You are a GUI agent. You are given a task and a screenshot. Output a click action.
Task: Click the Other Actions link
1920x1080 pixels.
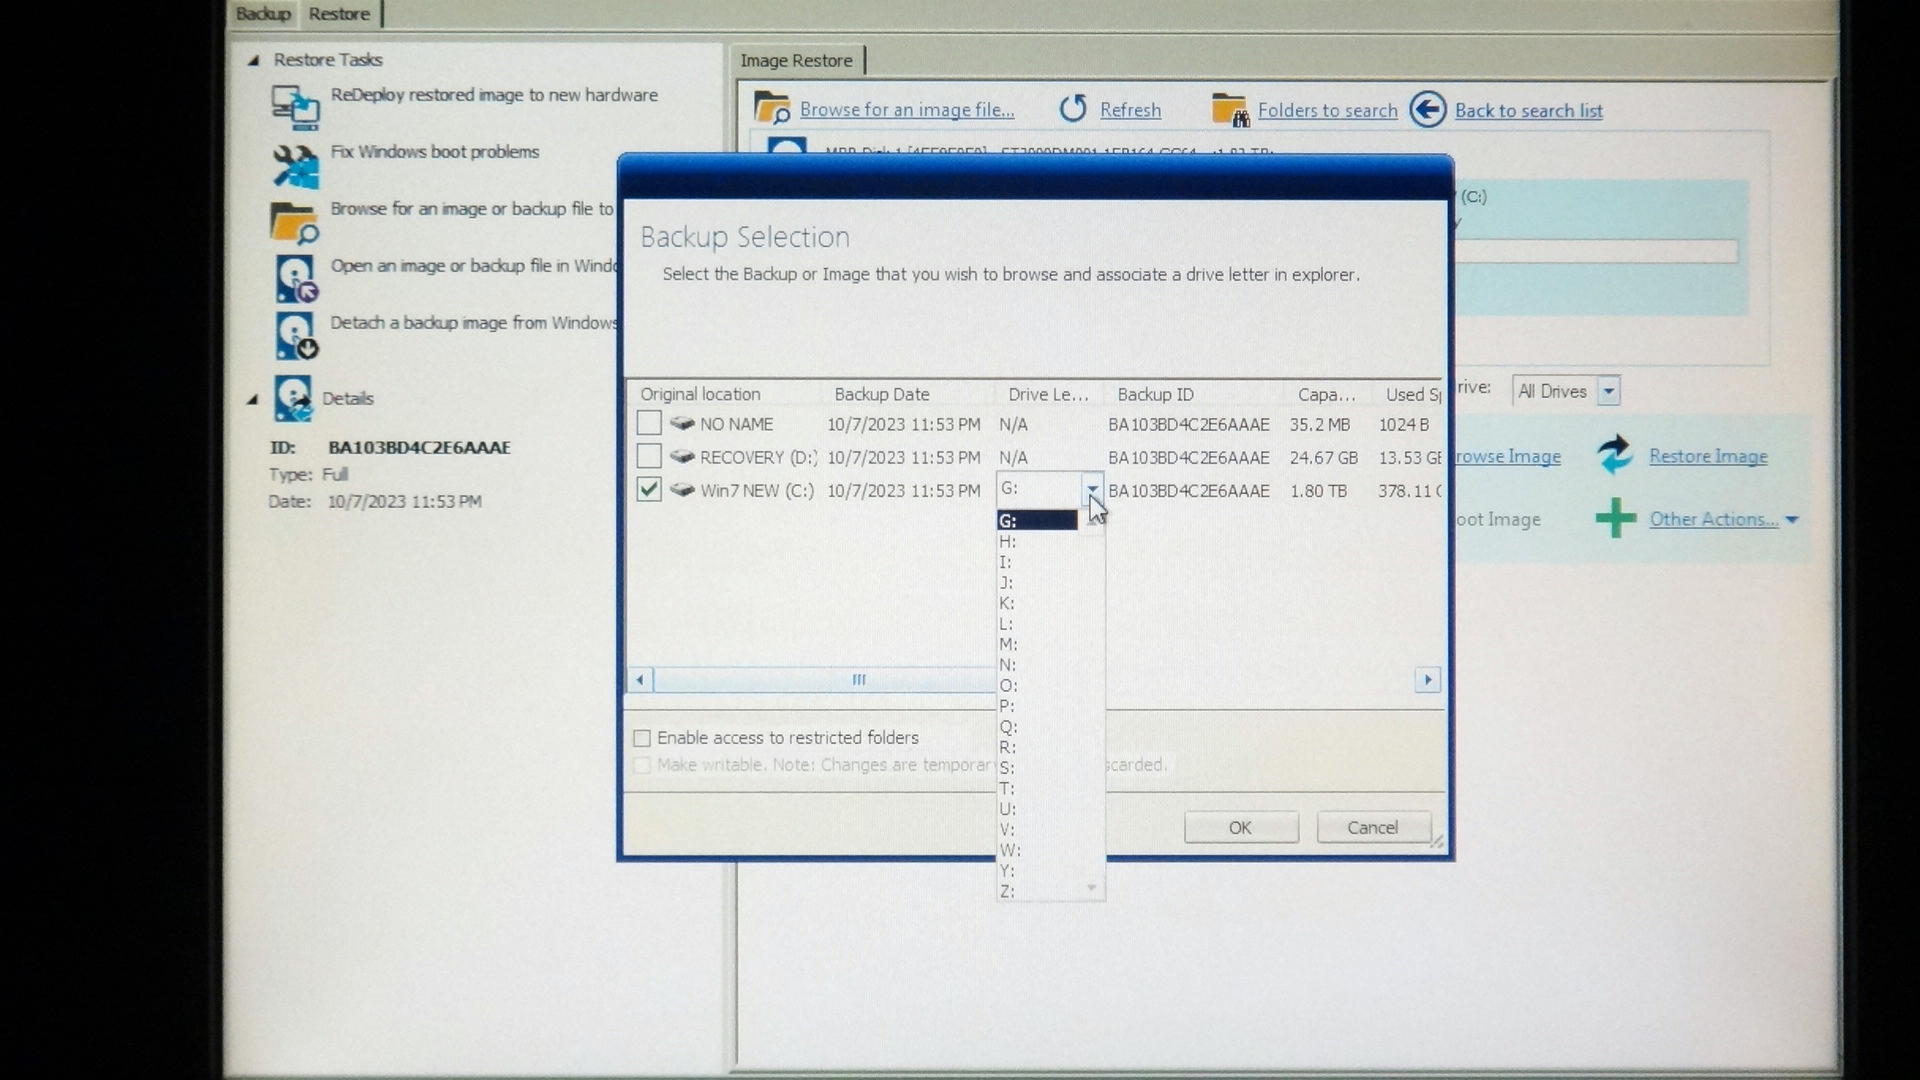pyautogui.click(x=1714, y=519)
